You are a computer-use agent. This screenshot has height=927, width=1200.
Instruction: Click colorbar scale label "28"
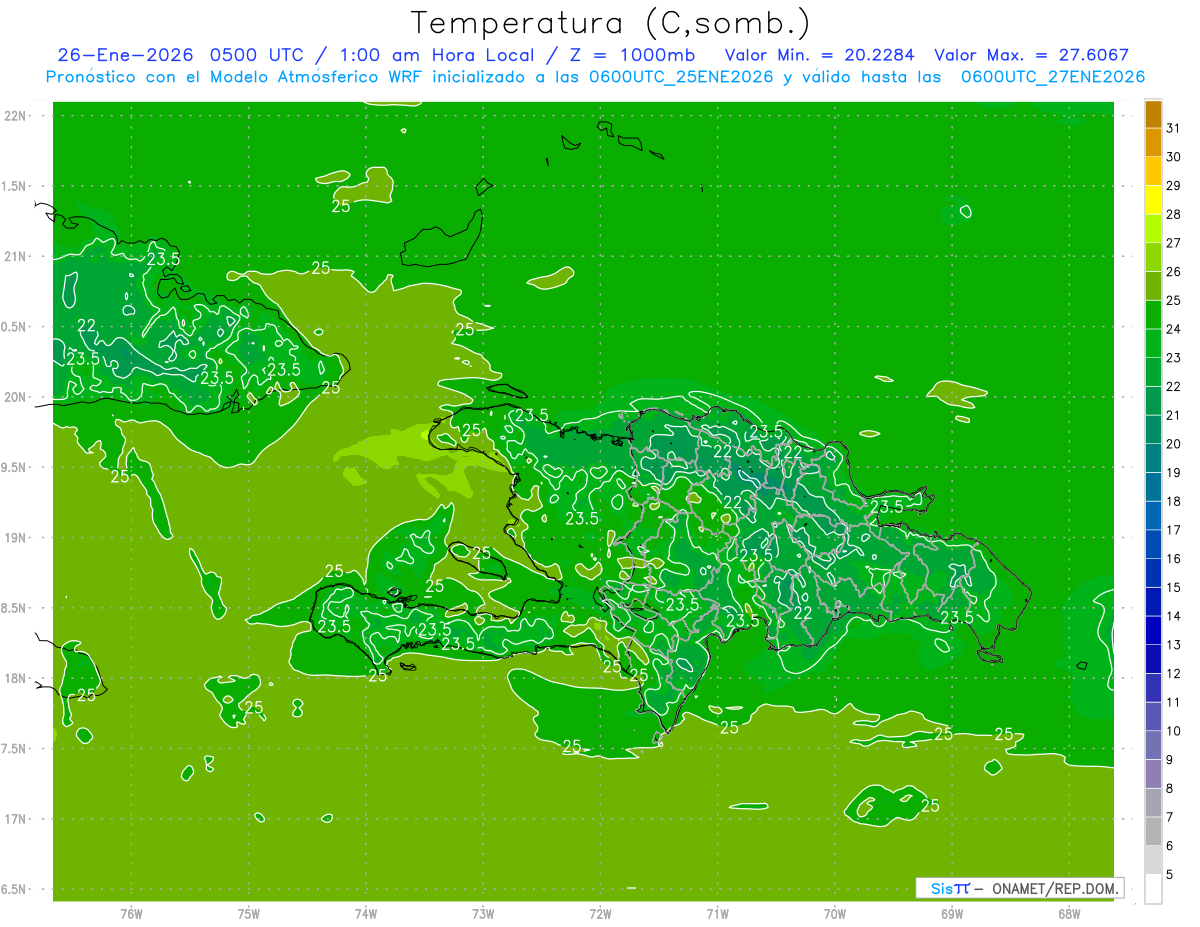pyautogui.click(x=1174, y=214)
